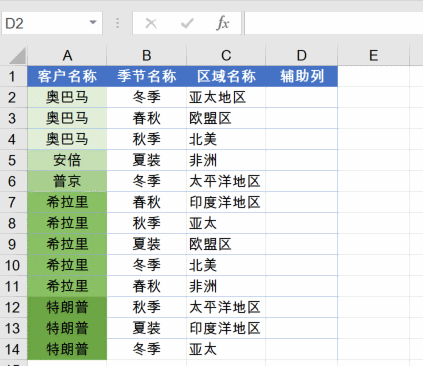The image size is (423, 366).
Task: Select row 2 header
Action: pyautogui.click(x=13, y=97)
